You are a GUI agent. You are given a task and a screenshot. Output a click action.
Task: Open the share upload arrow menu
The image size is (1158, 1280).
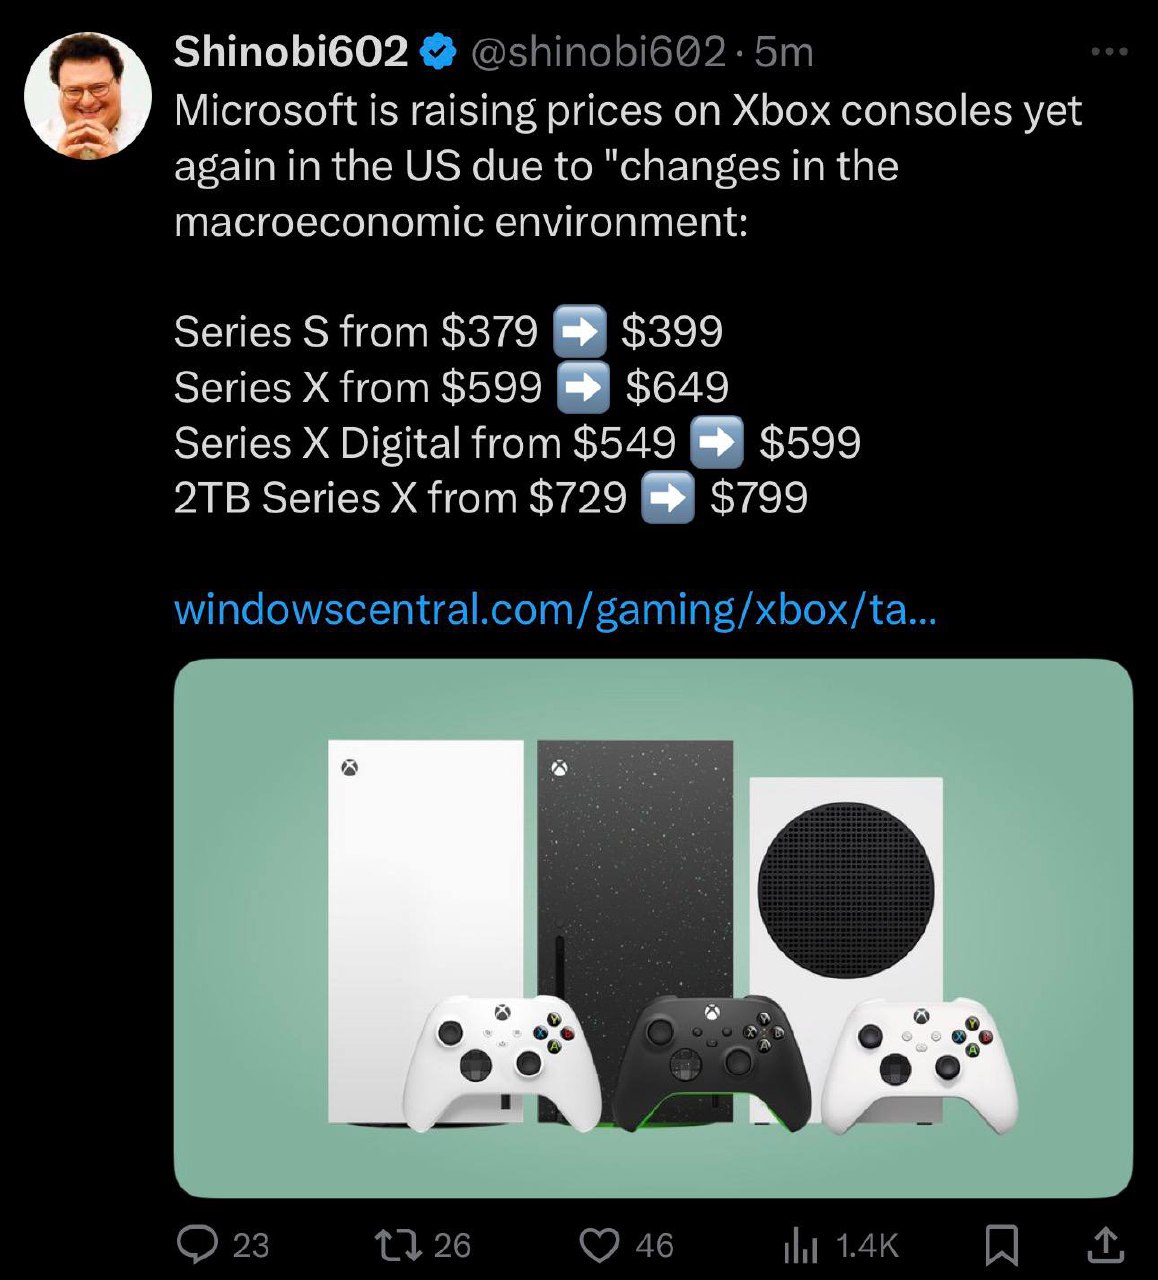click(1104, 1245)
